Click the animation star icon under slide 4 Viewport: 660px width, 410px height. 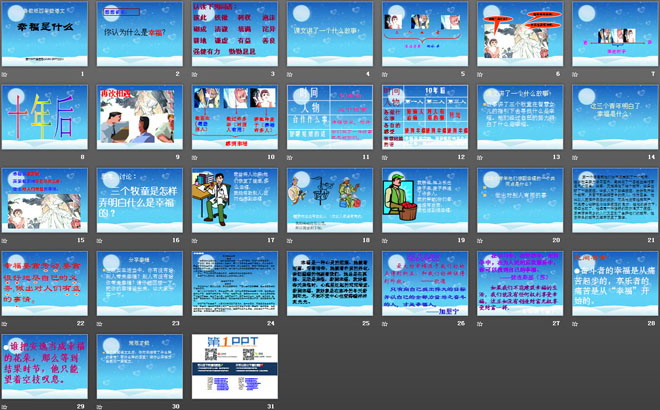(x=290, y=75)
